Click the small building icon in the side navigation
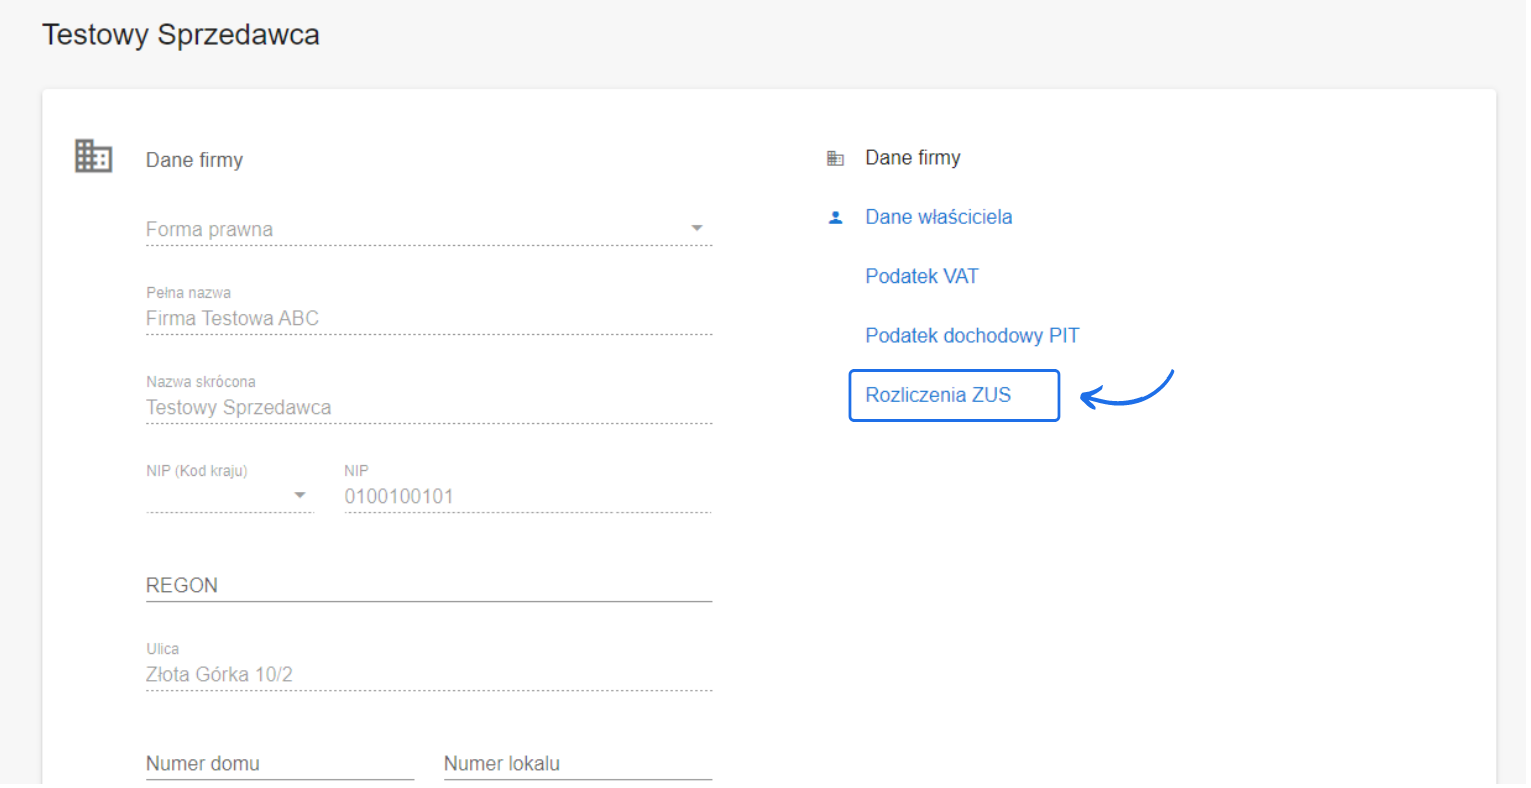The image size is (1531, 788). 835,158
